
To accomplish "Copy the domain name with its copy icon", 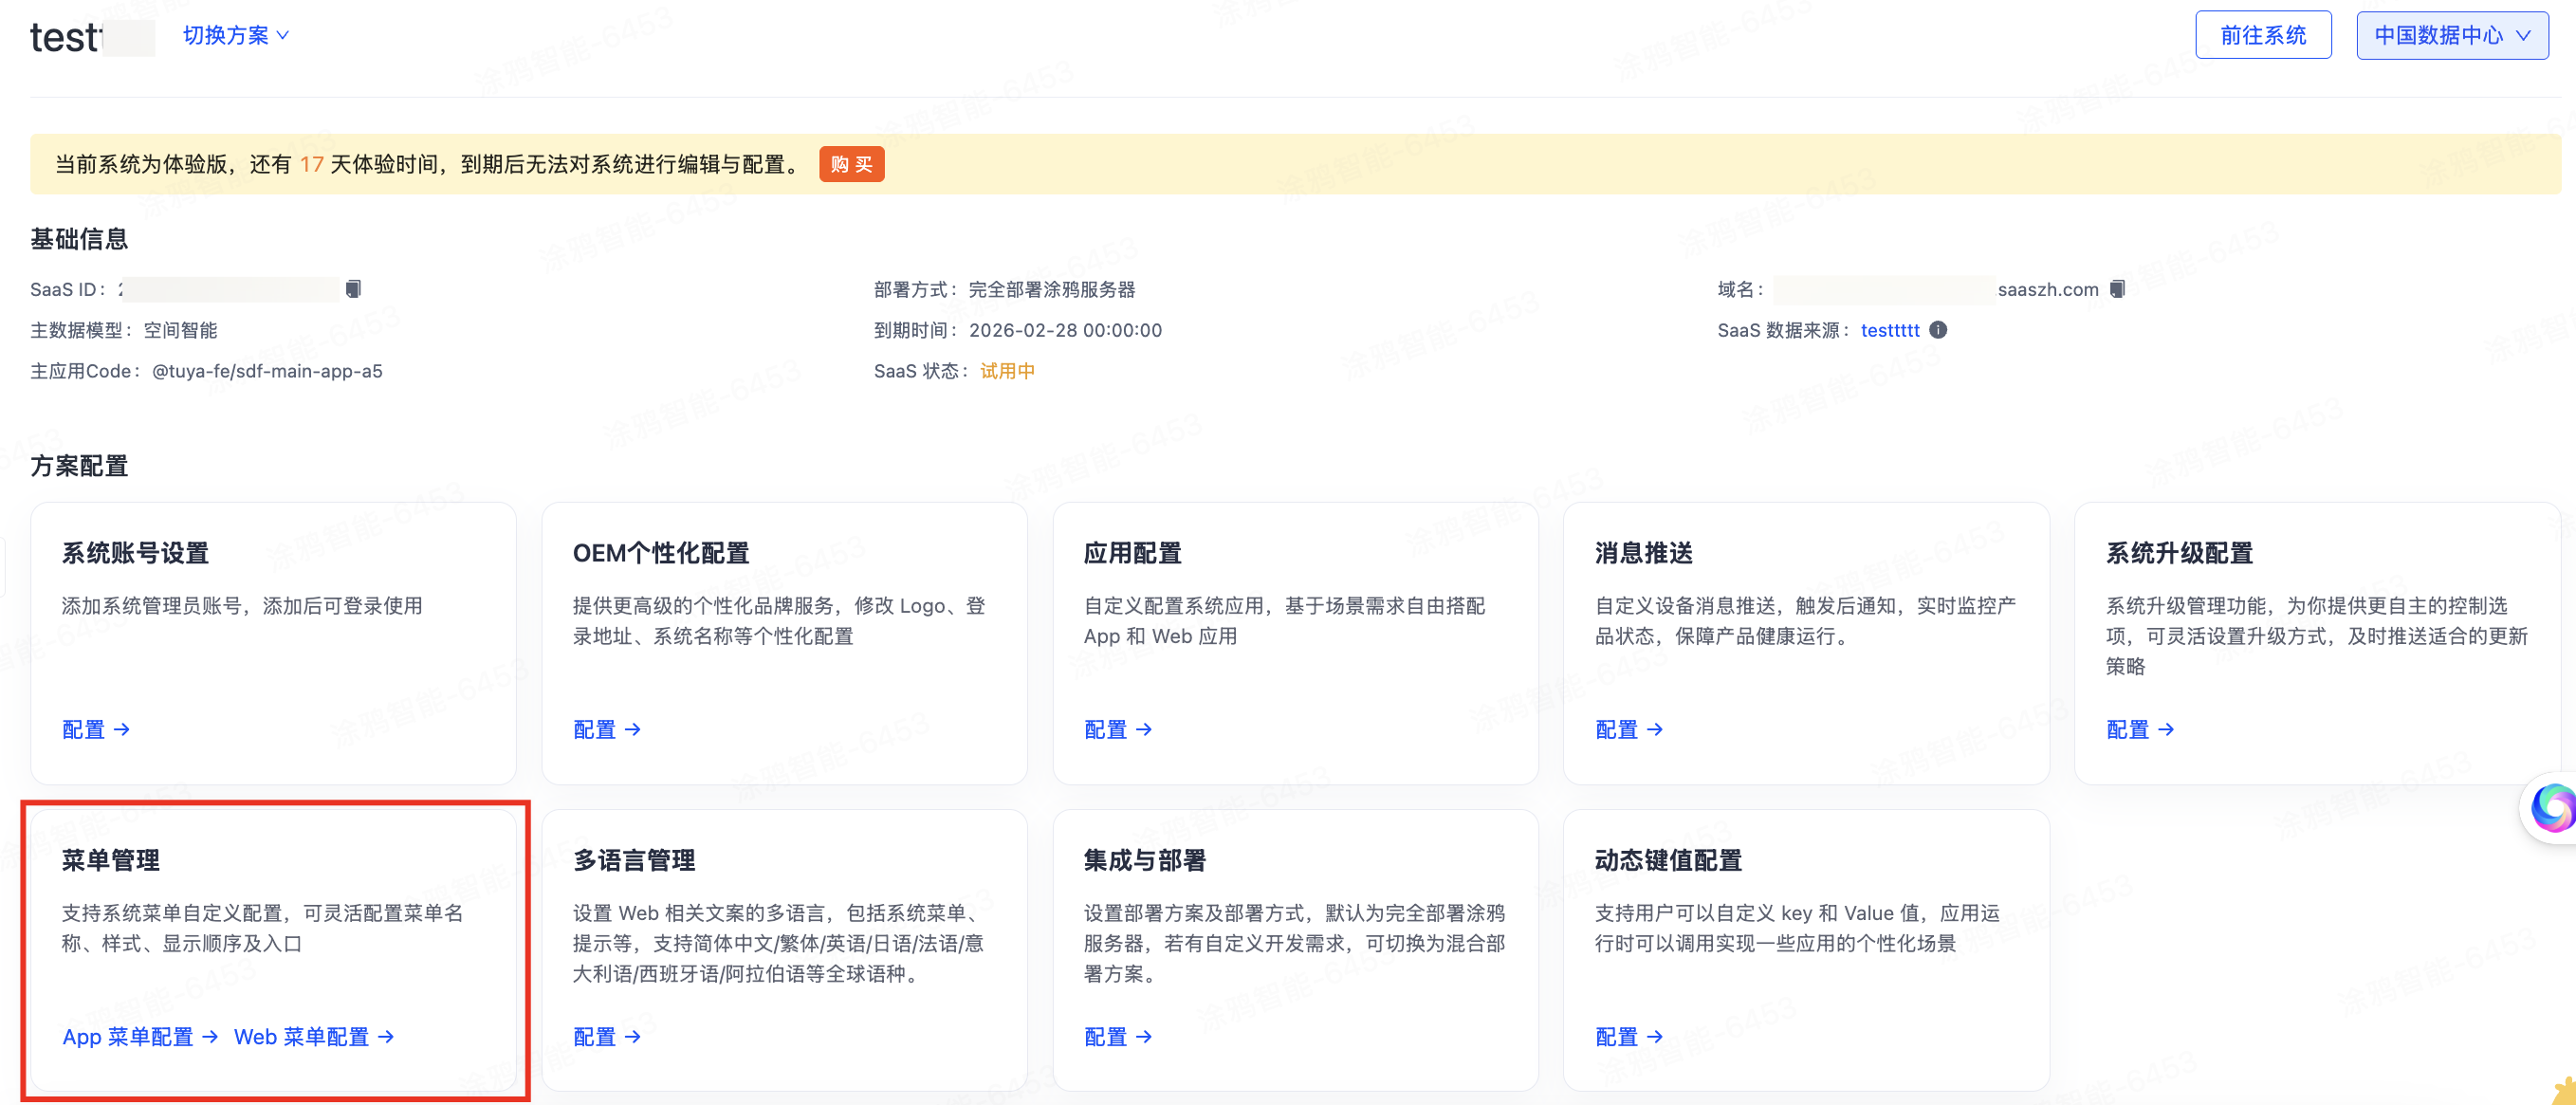I will [x=2117, y=289].
